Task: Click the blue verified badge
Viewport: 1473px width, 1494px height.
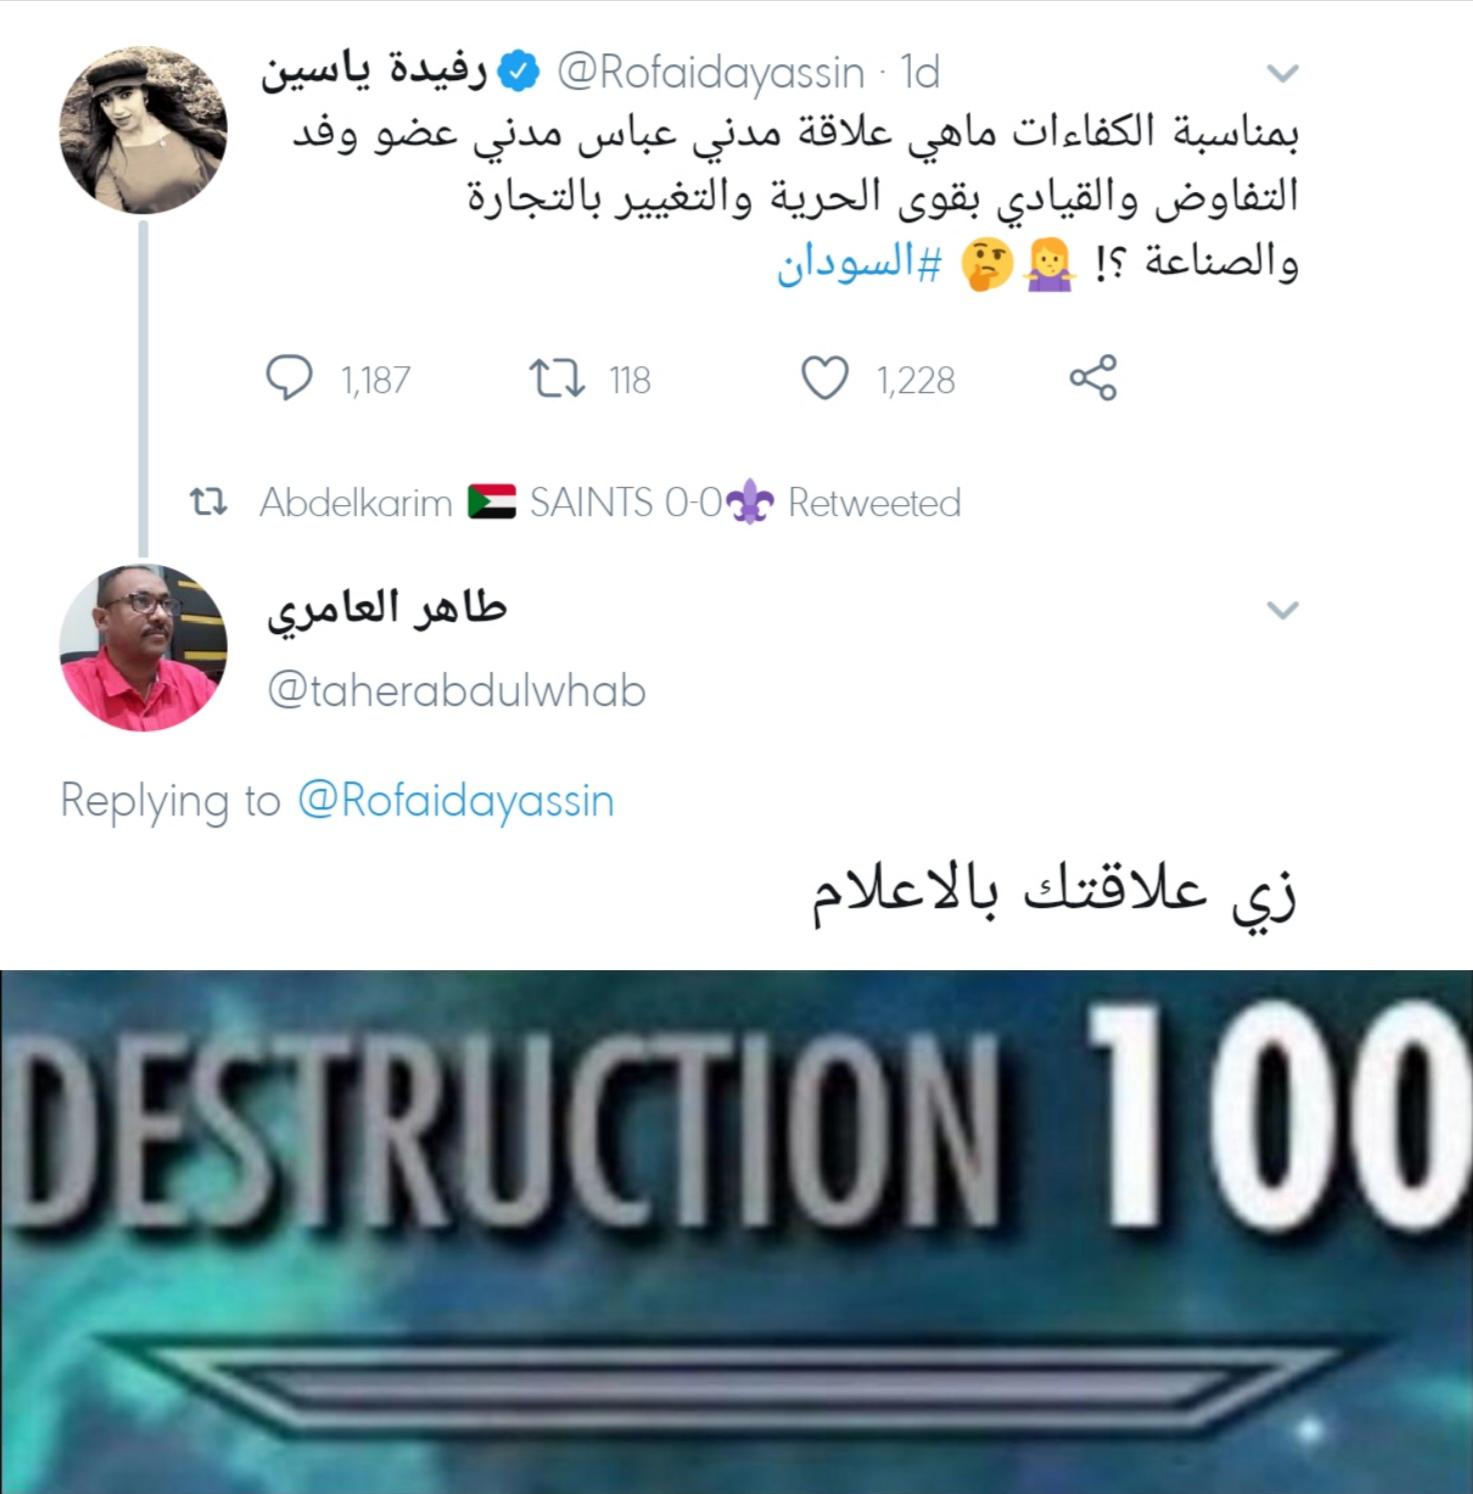Action: coord(519,71)
